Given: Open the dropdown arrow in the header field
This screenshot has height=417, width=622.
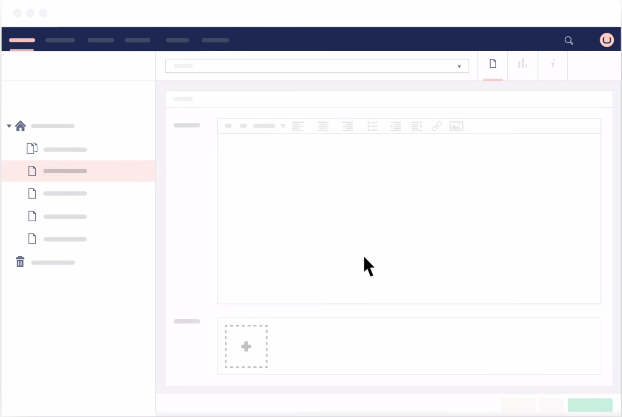Looking at the screenshot, I should [459, 66].
